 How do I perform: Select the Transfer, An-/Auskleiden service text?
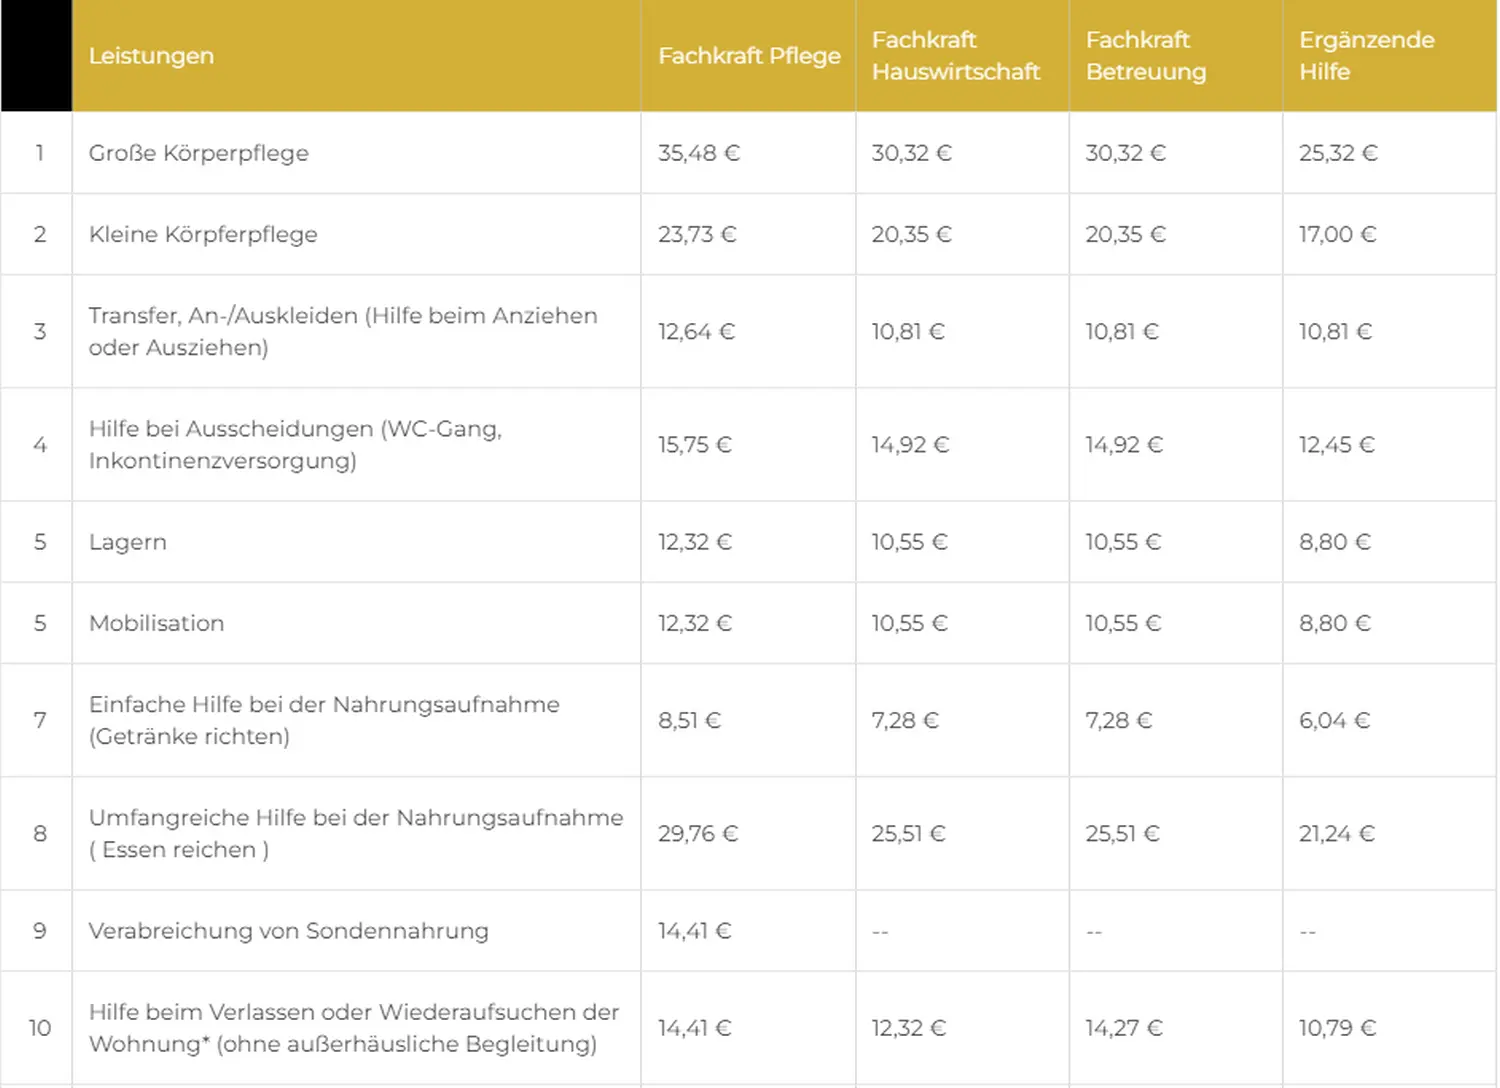point(343,331)
